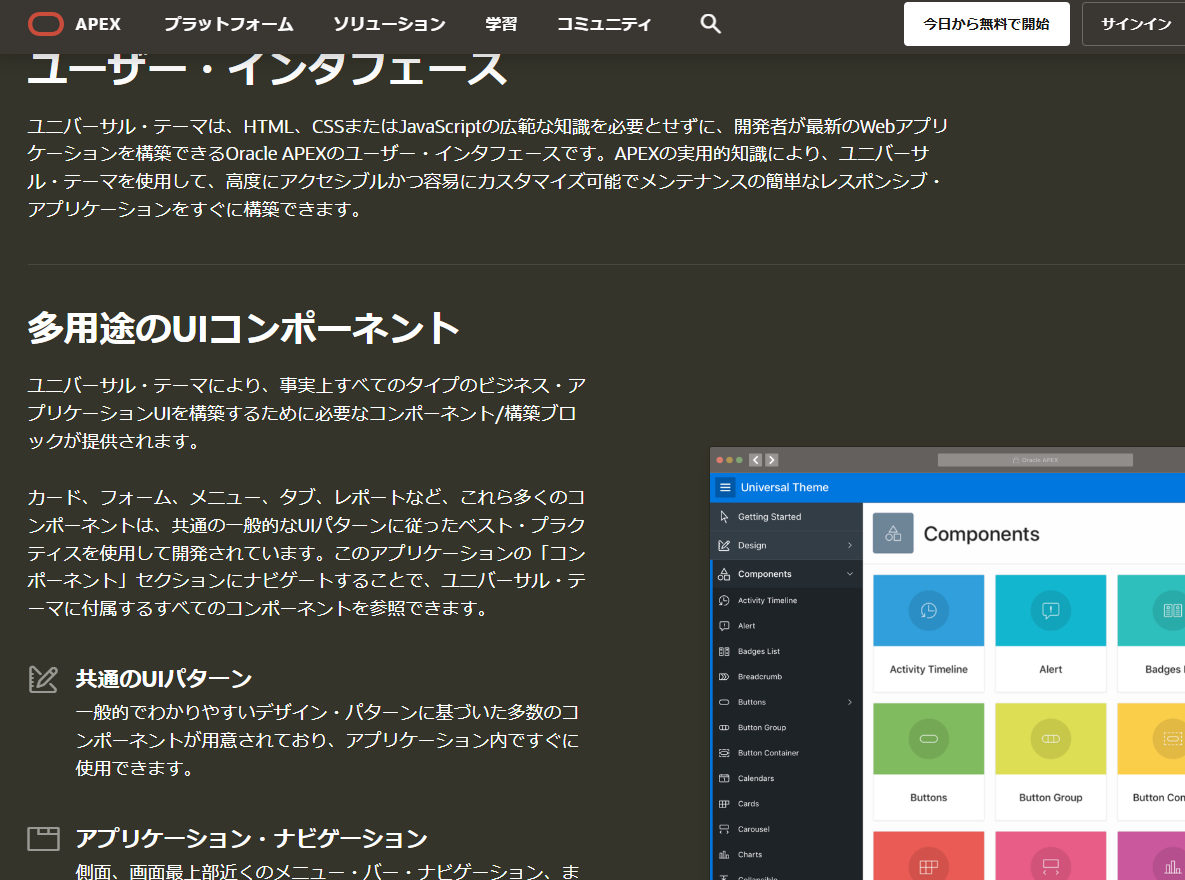Toggle hamburger menu in Universal Theme header
The image size is (1185, 880).
click(726, 488)
